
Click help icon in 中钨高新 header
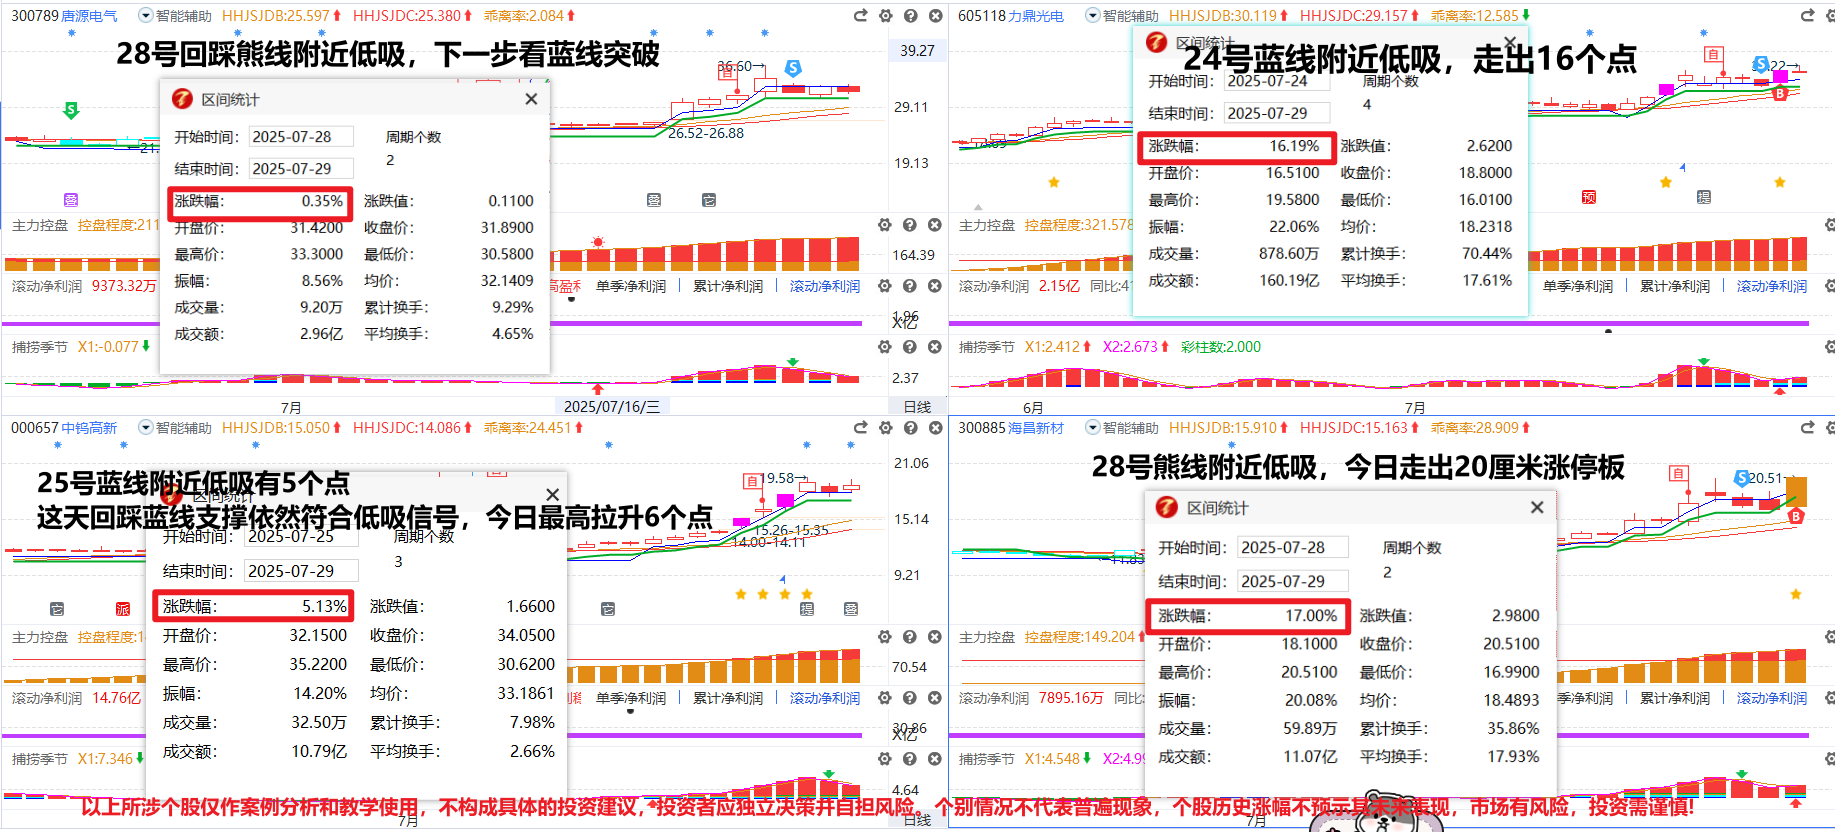pyautogui.click(x=910, y=428)
